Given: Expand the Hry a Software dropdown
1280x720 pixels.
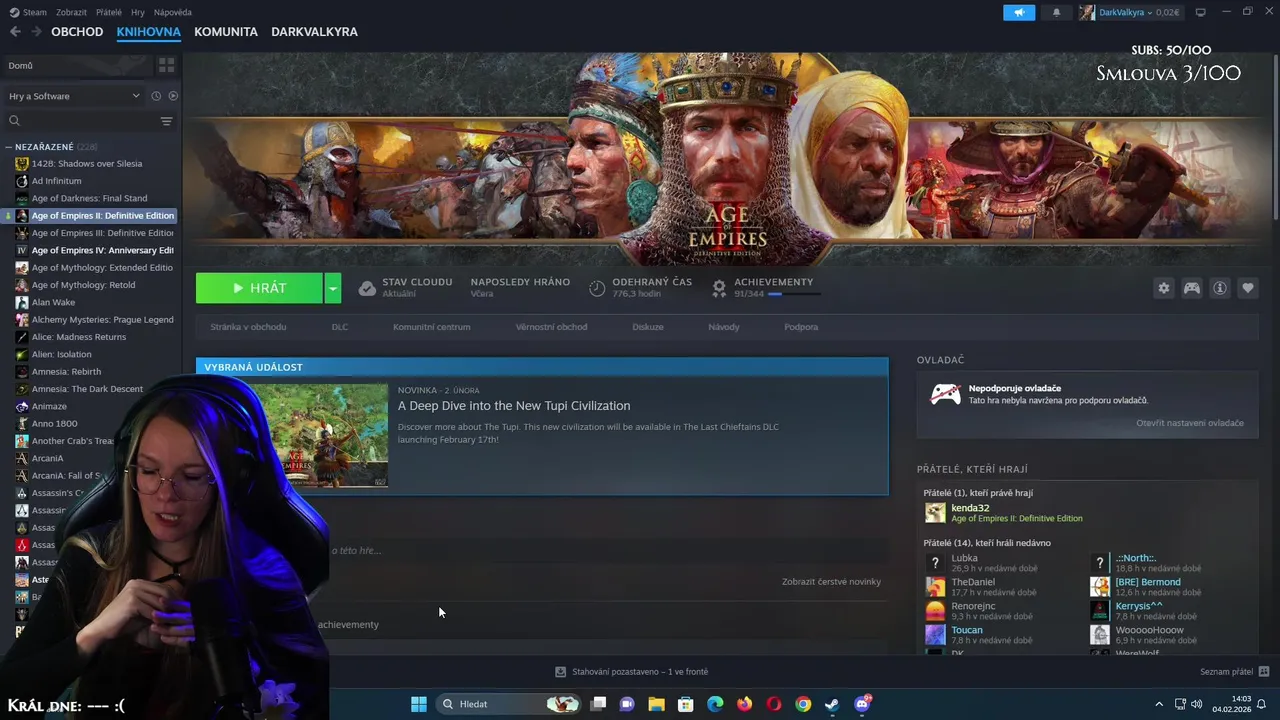Looking at the screenshot, I should click(x=74, y=96).
